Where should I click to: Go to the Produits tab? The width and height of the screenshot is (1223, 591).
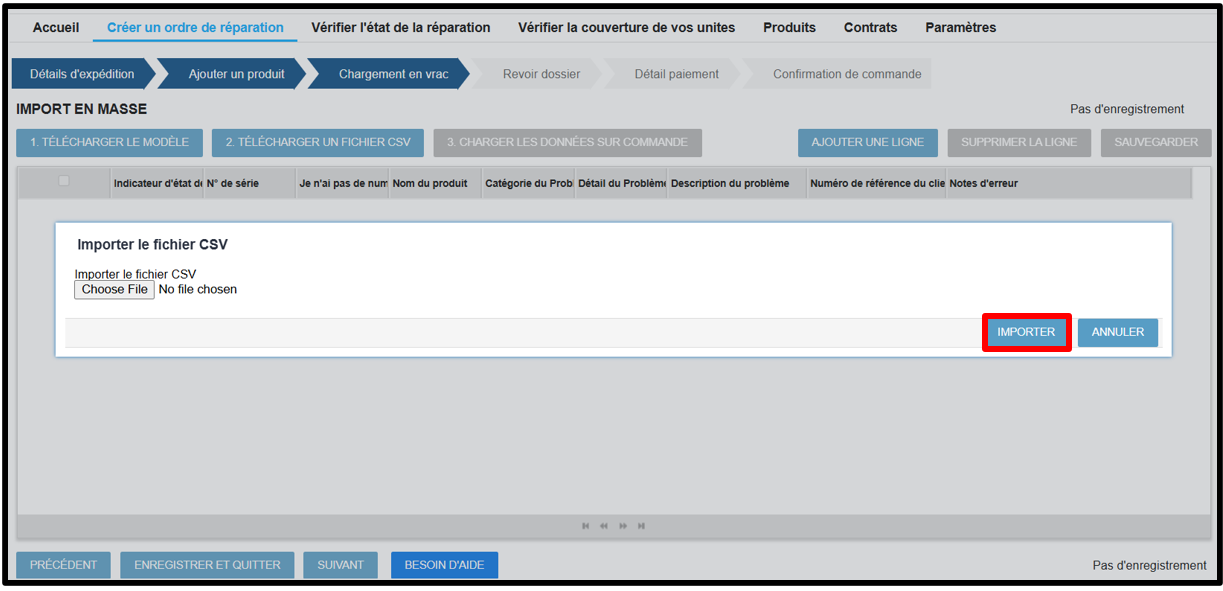pos(789,28)
